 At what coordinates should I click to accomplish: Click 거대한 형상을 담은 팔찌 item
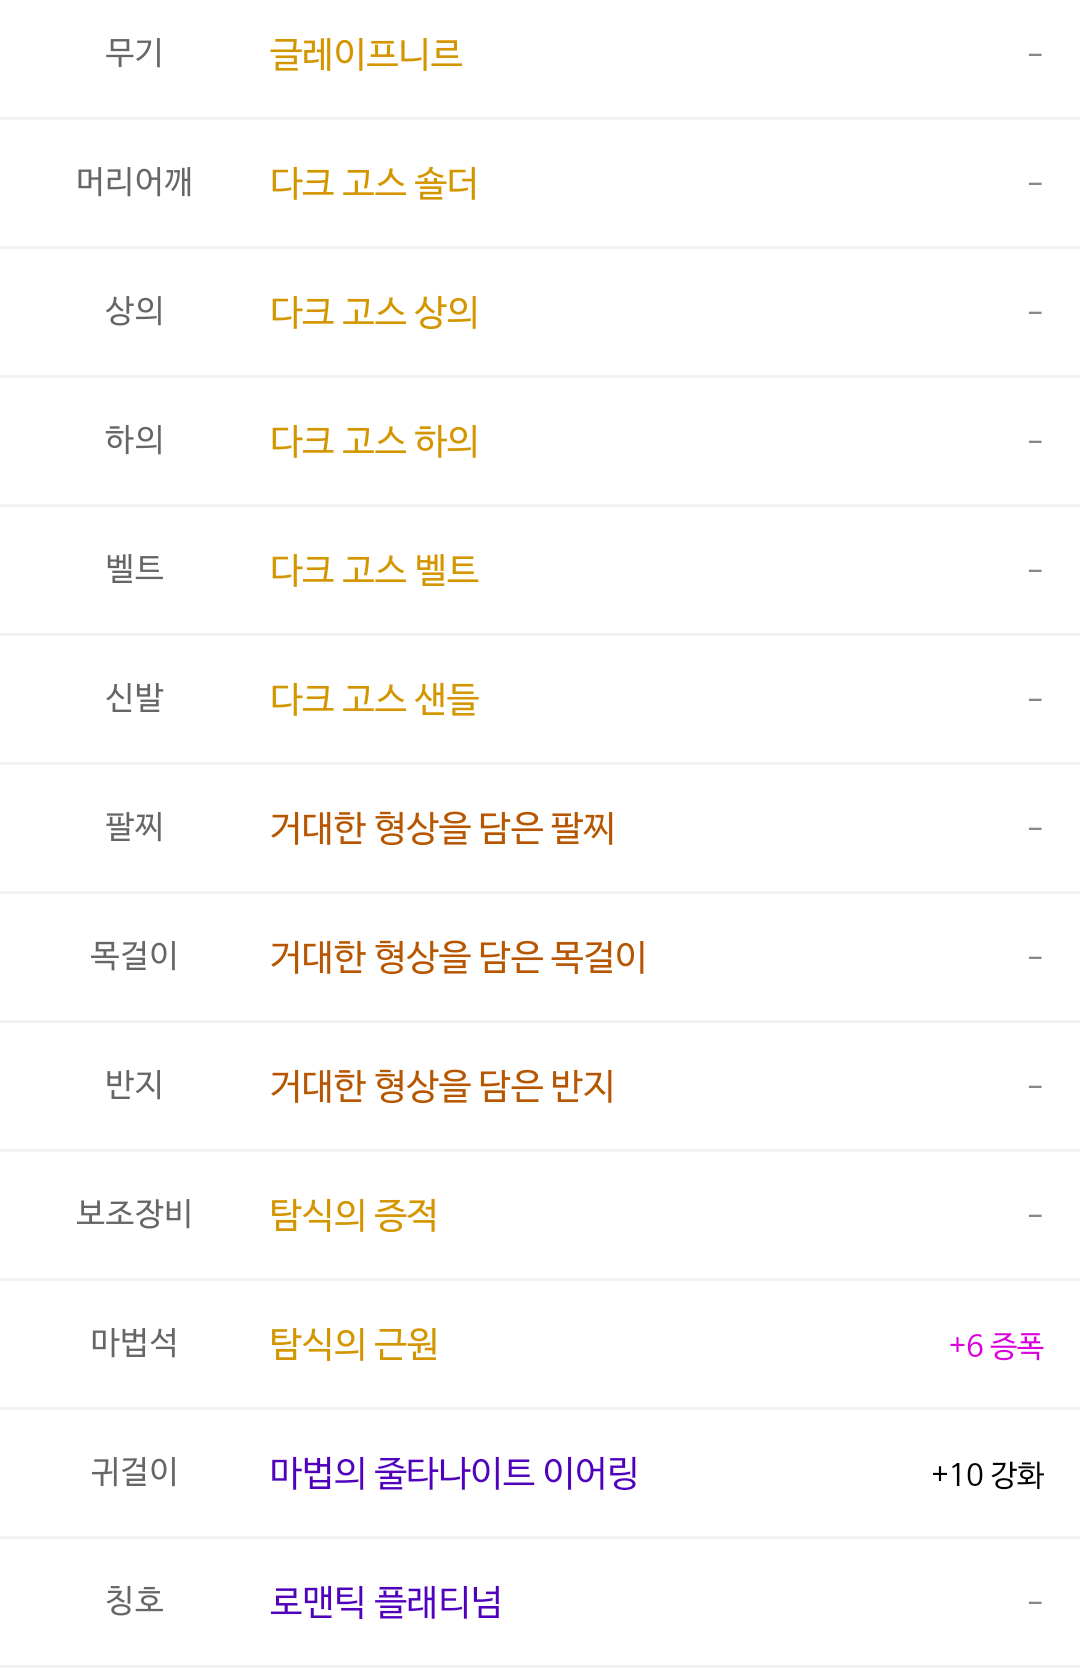[442, 828]
